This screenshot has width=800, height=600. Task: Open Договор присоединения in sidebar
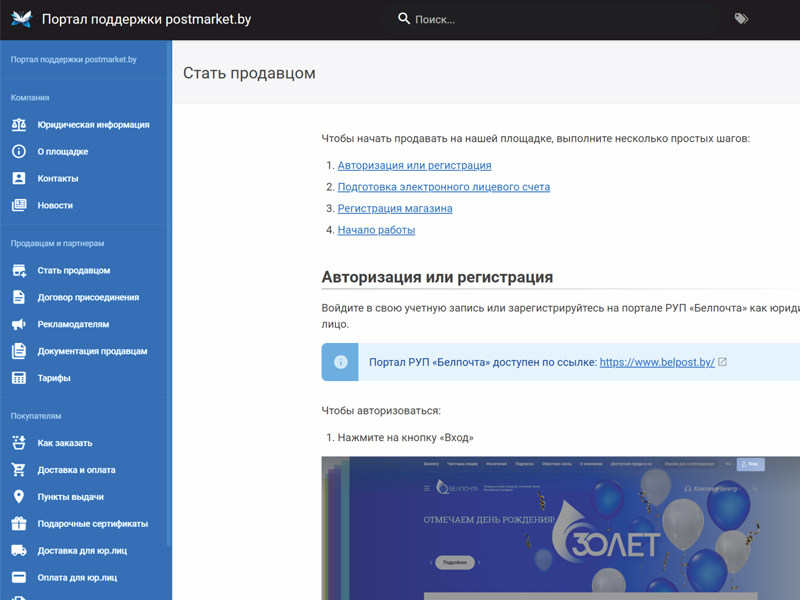(88, 298)
